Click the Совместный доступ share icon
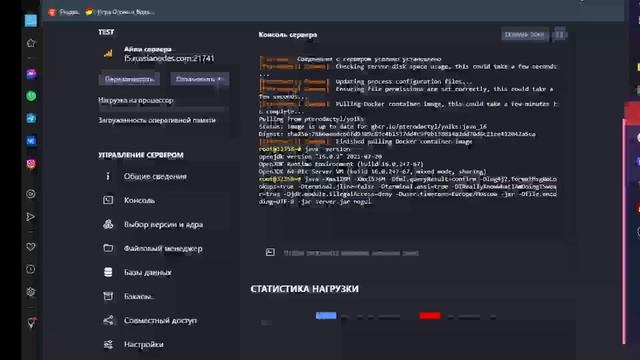Viewport: 640px width, 360px height. (x=108, y=320)
